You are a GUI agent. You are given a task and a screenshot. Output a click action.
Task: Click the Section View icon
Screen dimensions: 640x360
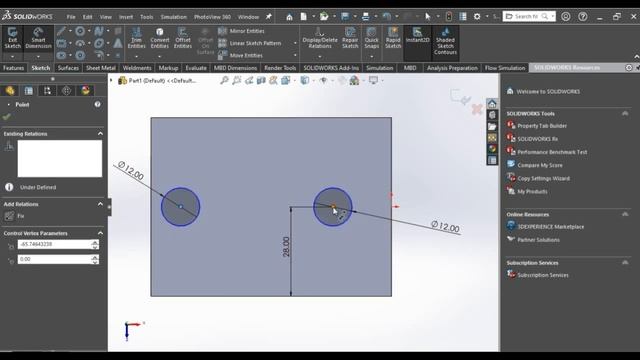click(x=261, y=80)
